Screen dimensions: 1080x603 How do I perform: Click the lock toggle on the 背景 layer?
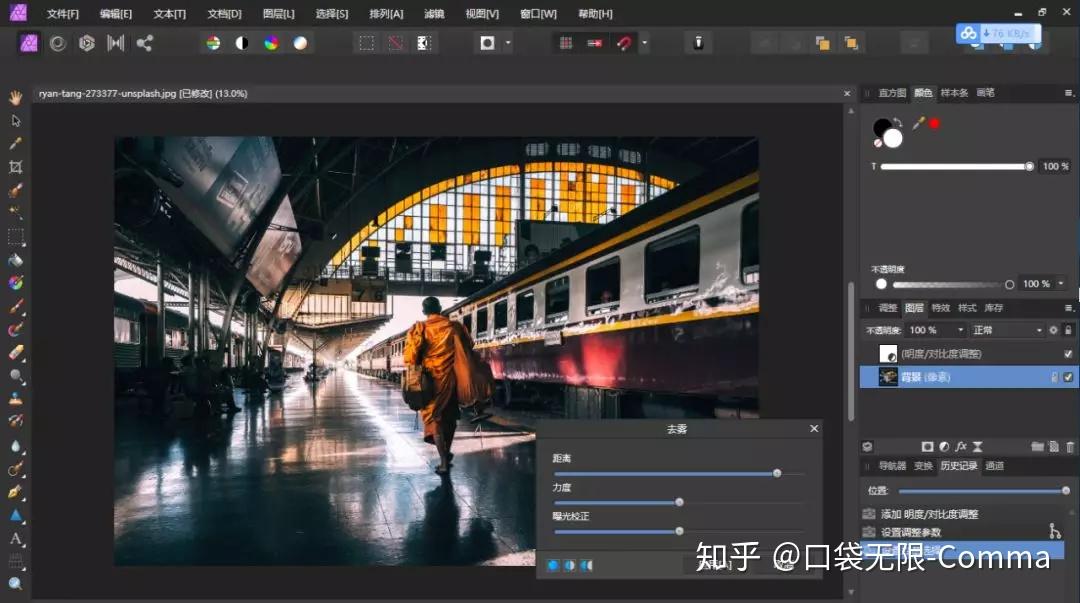tap(1055, 376)
